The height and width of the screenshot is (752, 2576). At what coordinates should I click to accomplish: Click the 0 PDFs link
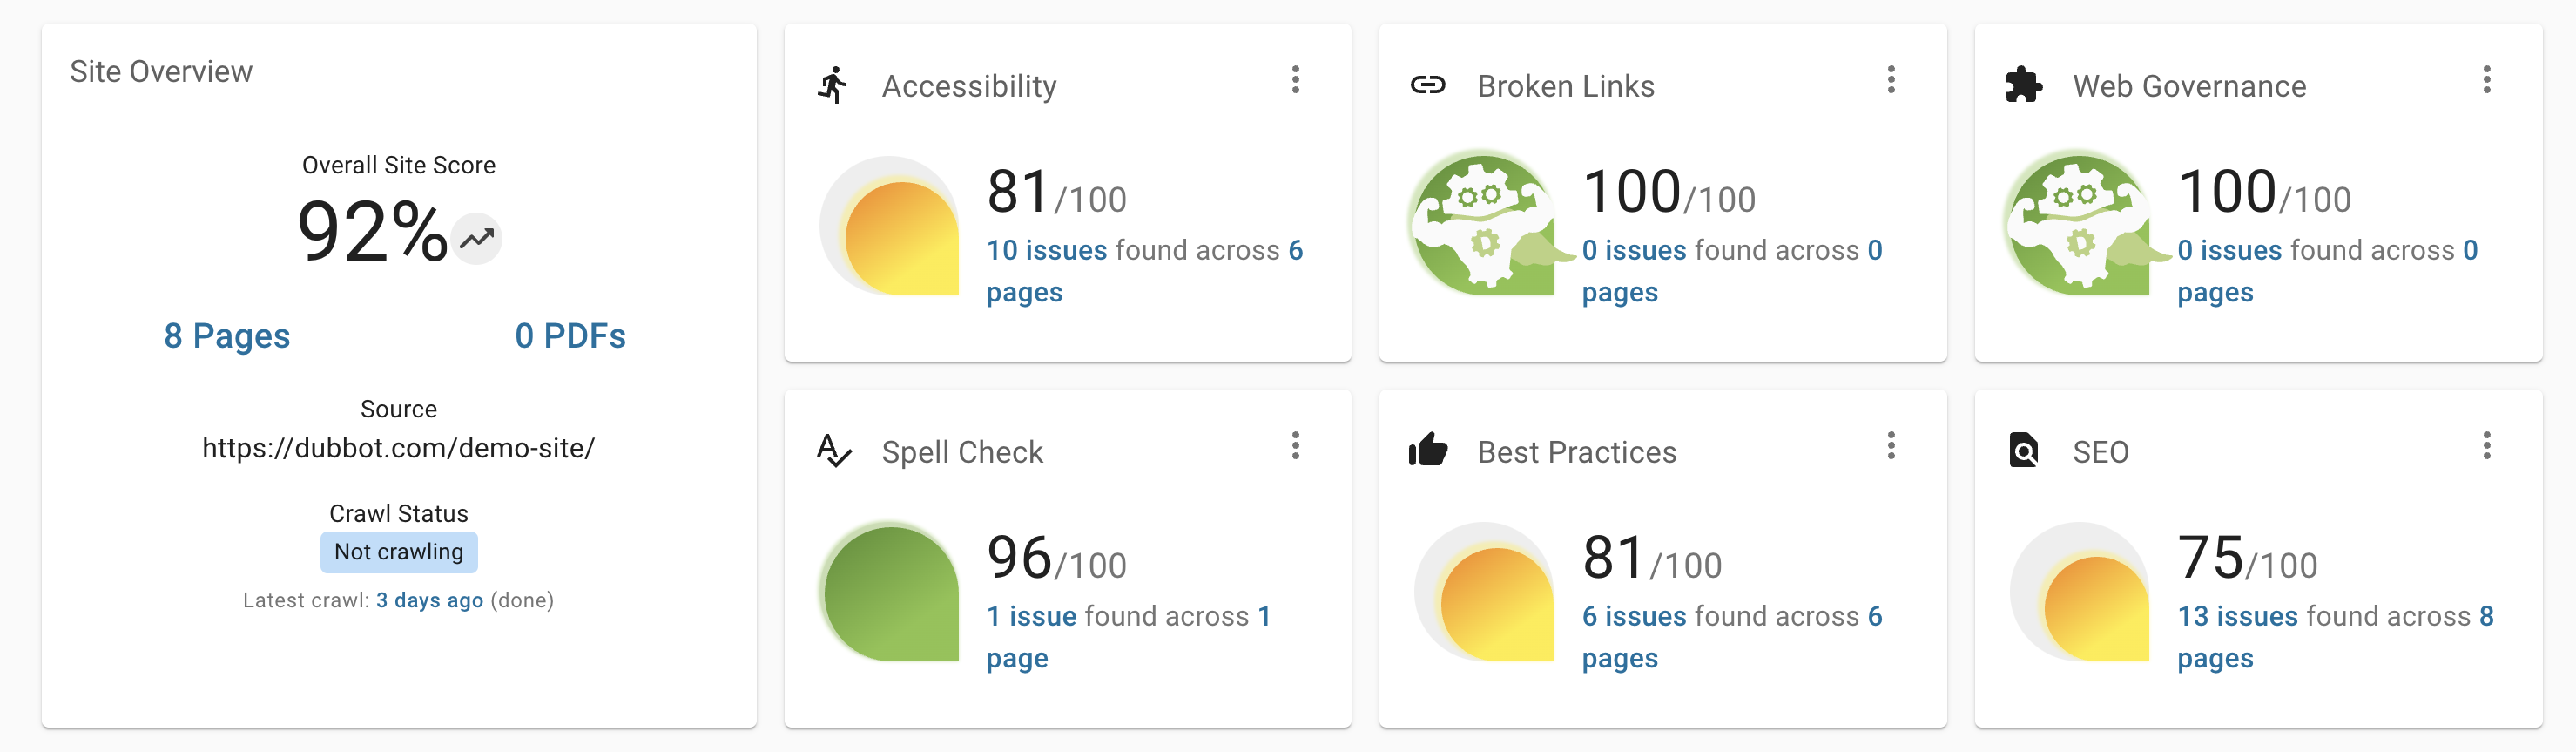coord(570,336)
